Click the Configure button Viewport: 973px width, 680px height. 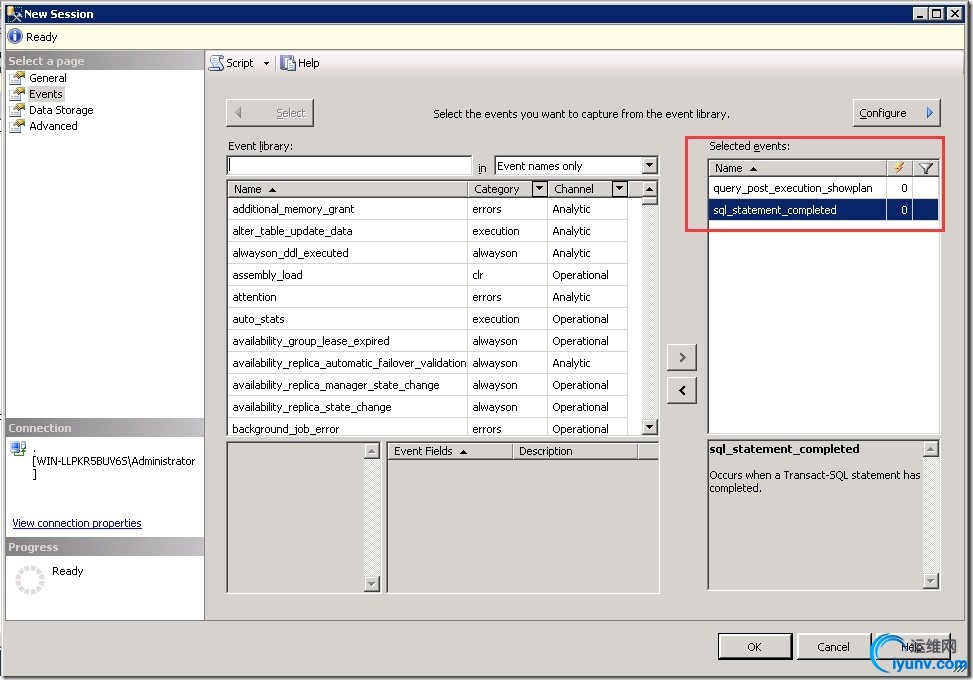click(896, 113)
